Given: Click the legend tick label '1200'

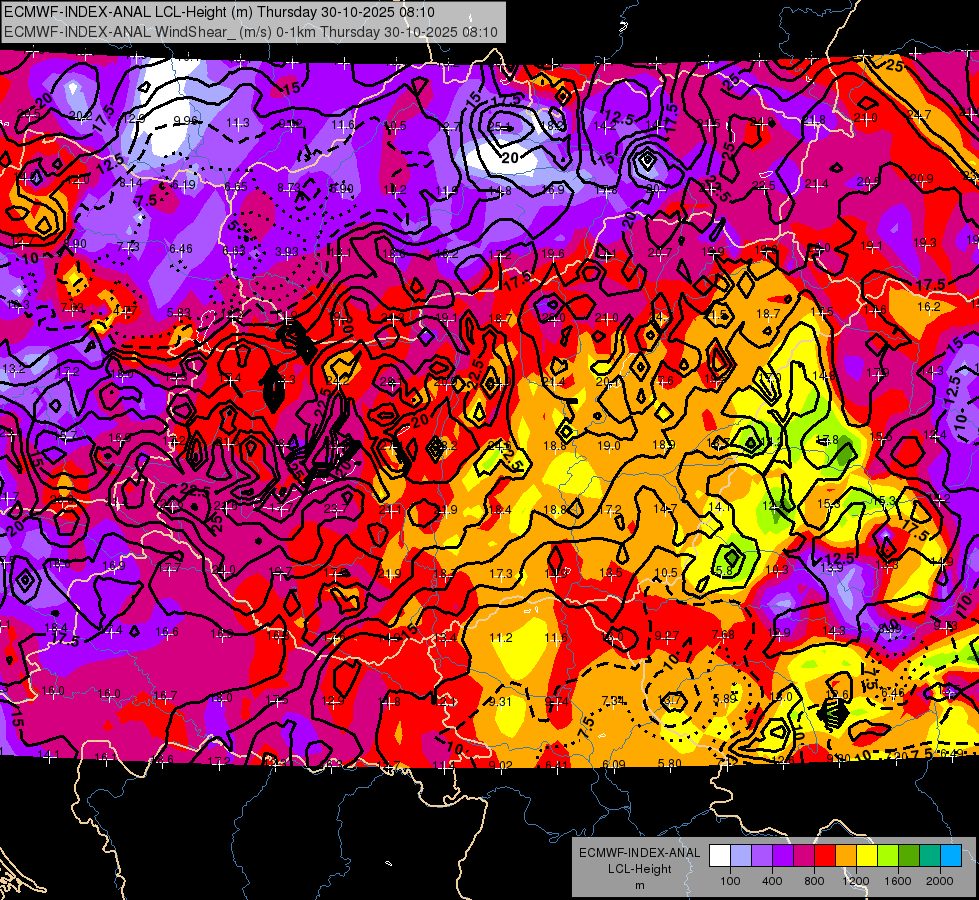Looking at the screenshot, I should click(856, 881).
